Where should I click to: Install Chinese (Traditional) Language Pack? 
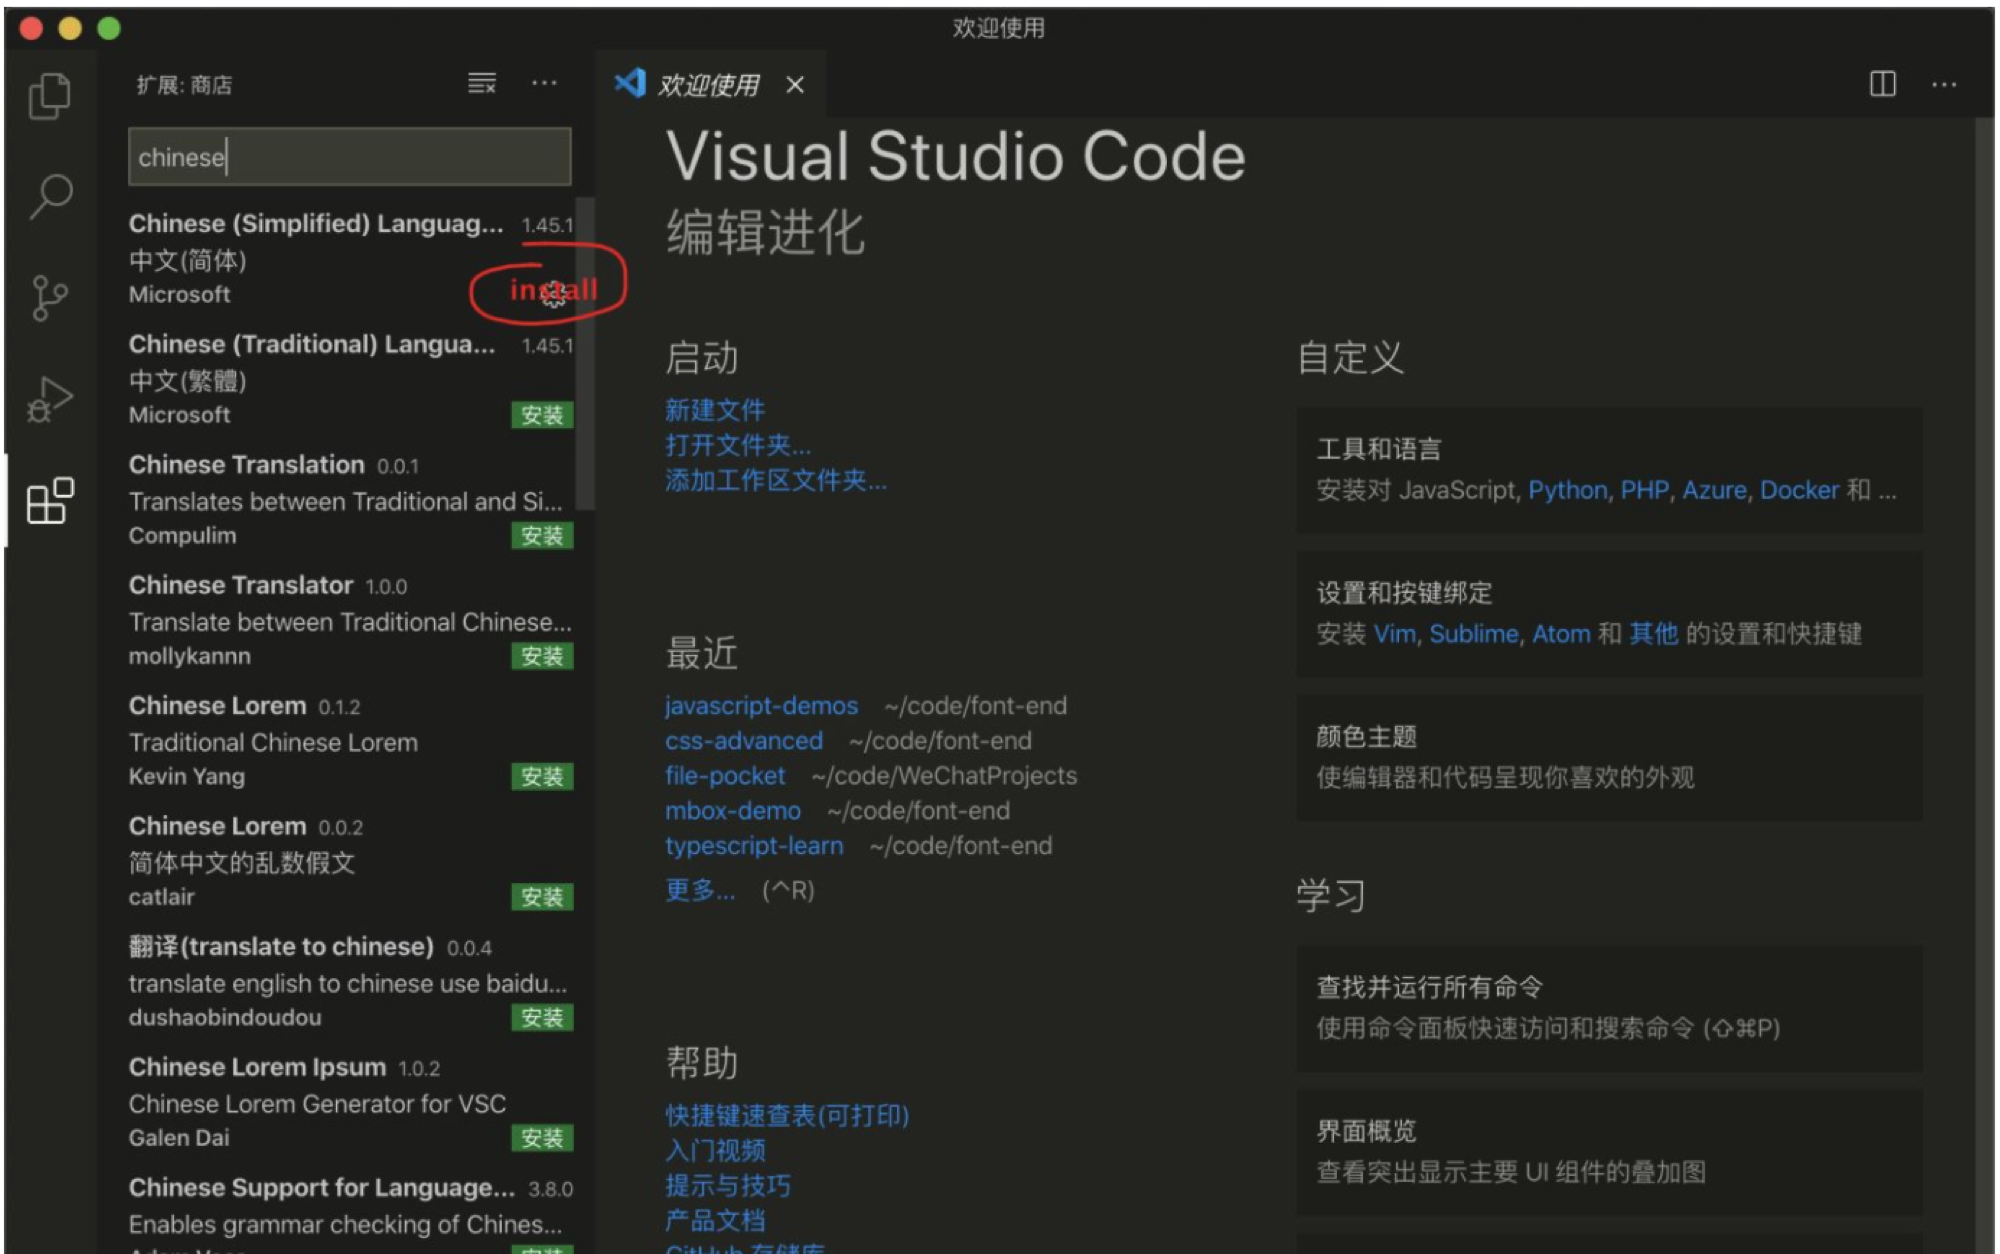[x=542, y=415]
